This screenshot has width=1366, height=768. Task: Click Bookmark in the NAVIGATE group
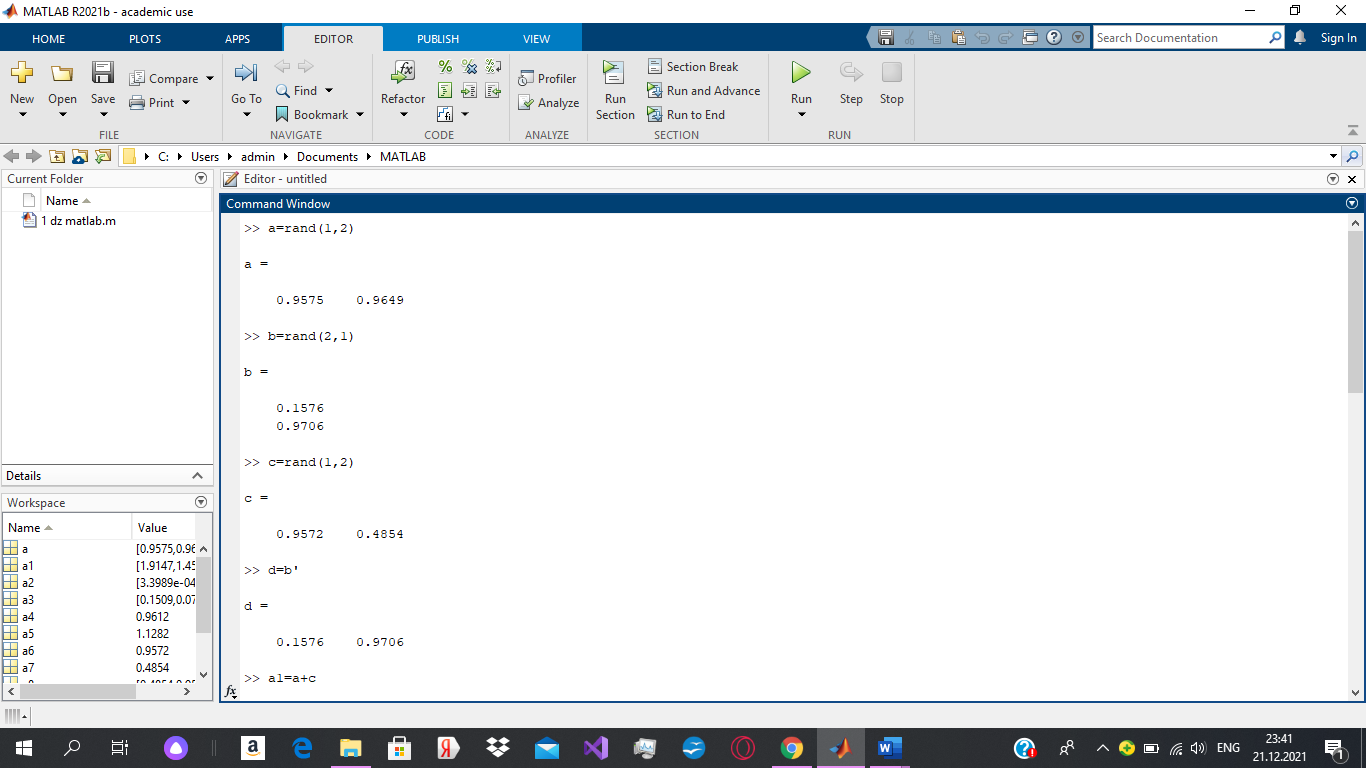pos(312,114)
